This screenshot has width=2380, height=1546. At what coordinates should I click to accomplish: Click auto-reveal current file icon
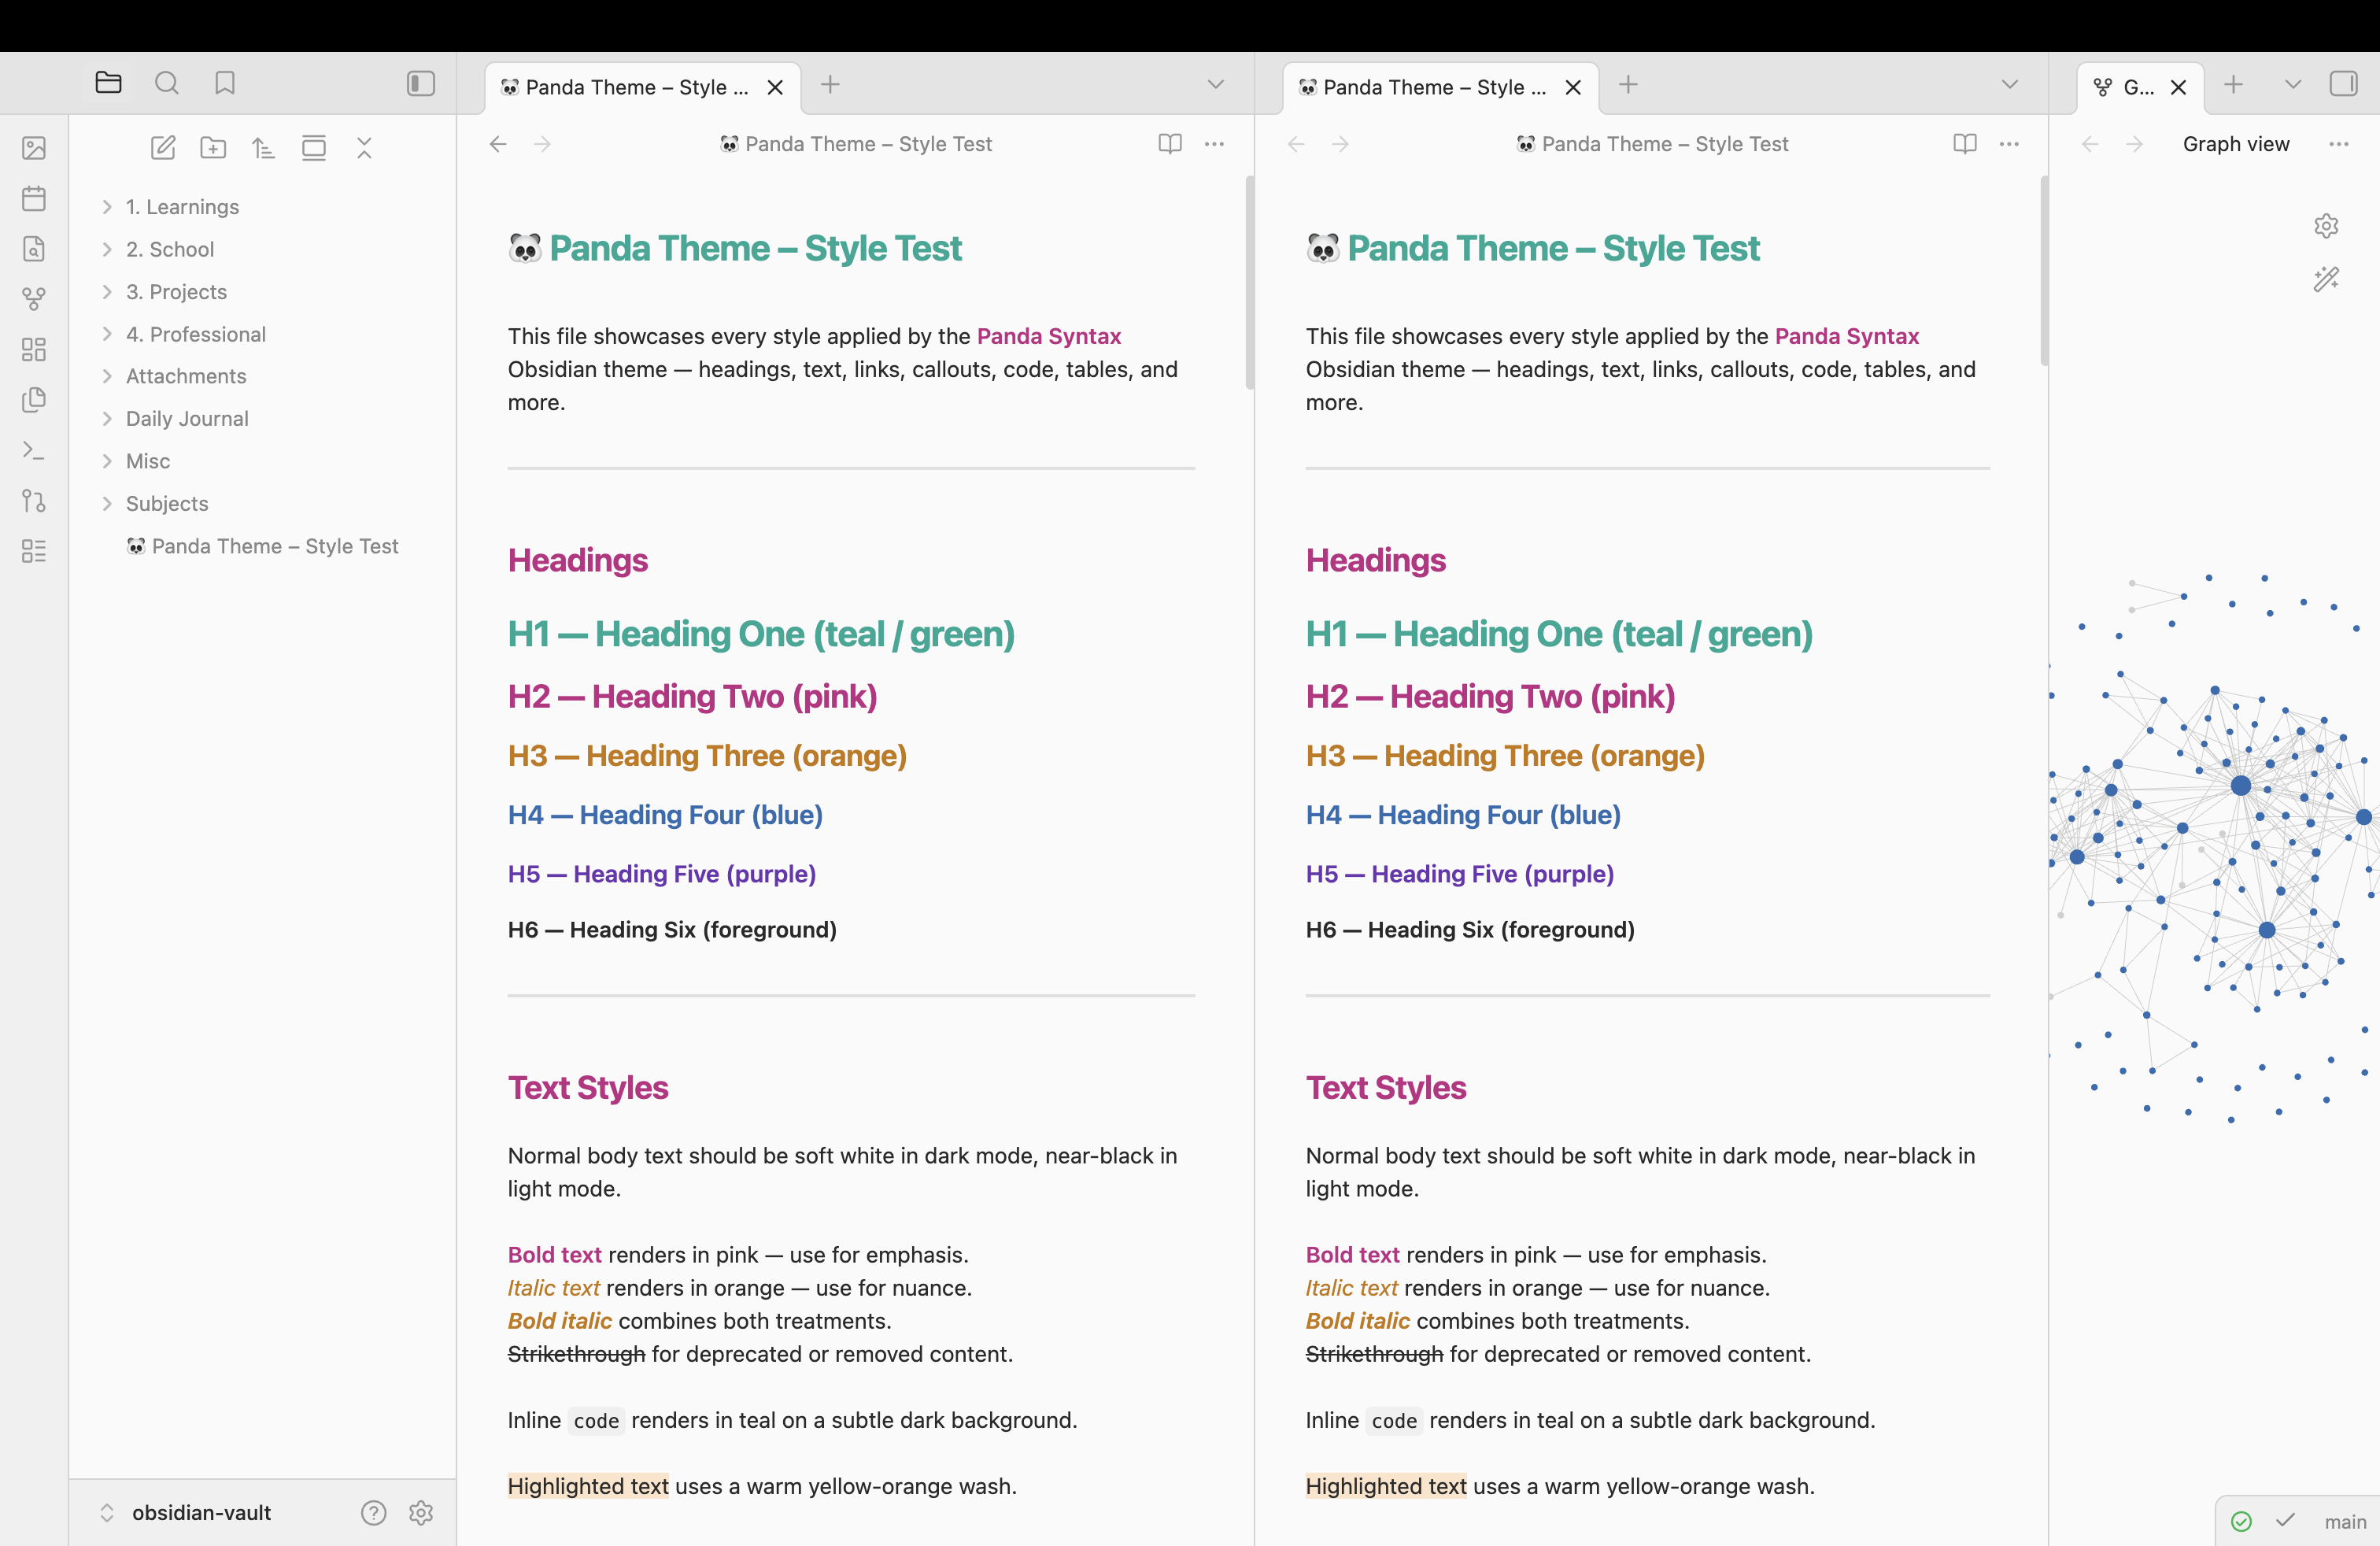coord(314,148)
